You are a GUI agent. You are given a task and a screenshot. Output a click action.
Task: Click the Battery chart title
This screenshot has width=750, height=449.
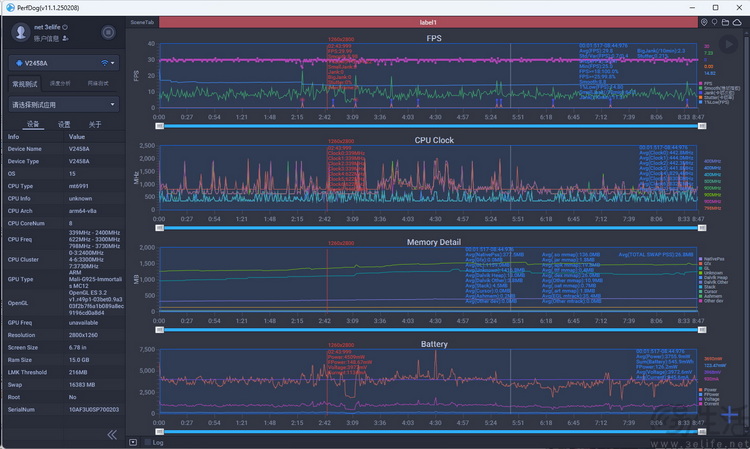(434, 344)
